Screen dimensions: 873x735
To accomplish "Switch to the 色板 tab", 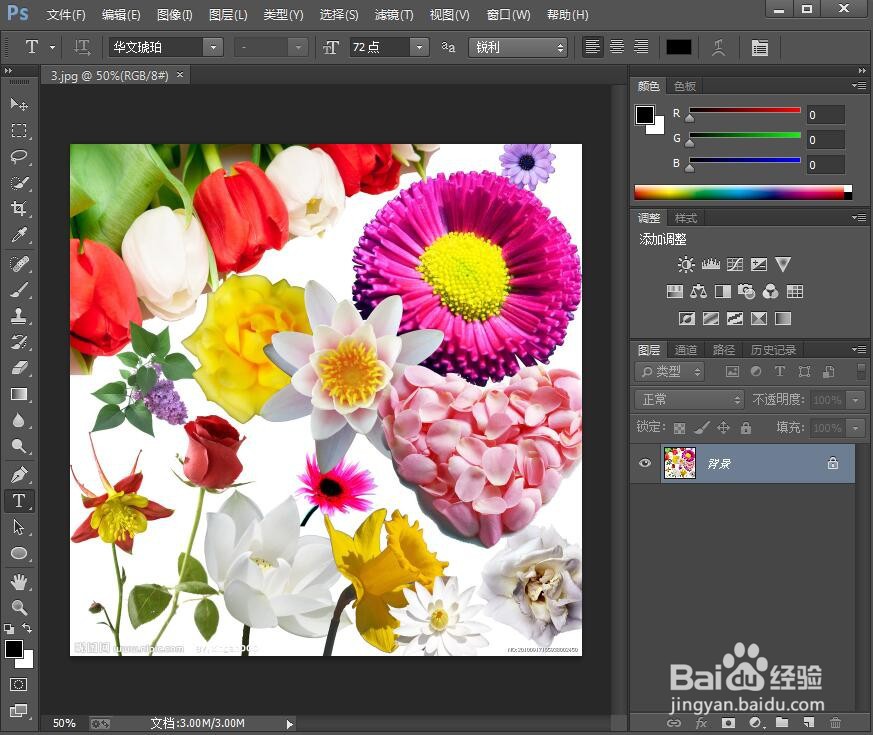I will [x=685, y=86].
